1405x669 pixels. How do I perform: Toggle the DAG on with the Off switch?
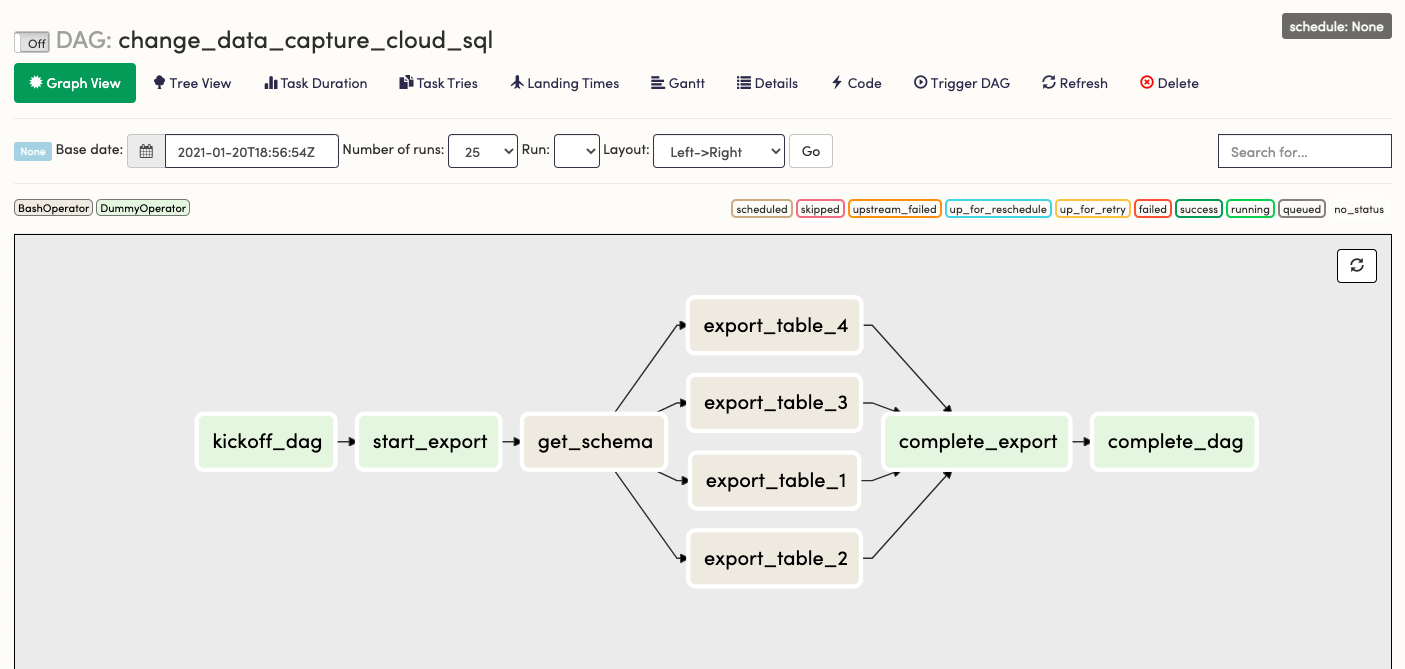30,42
